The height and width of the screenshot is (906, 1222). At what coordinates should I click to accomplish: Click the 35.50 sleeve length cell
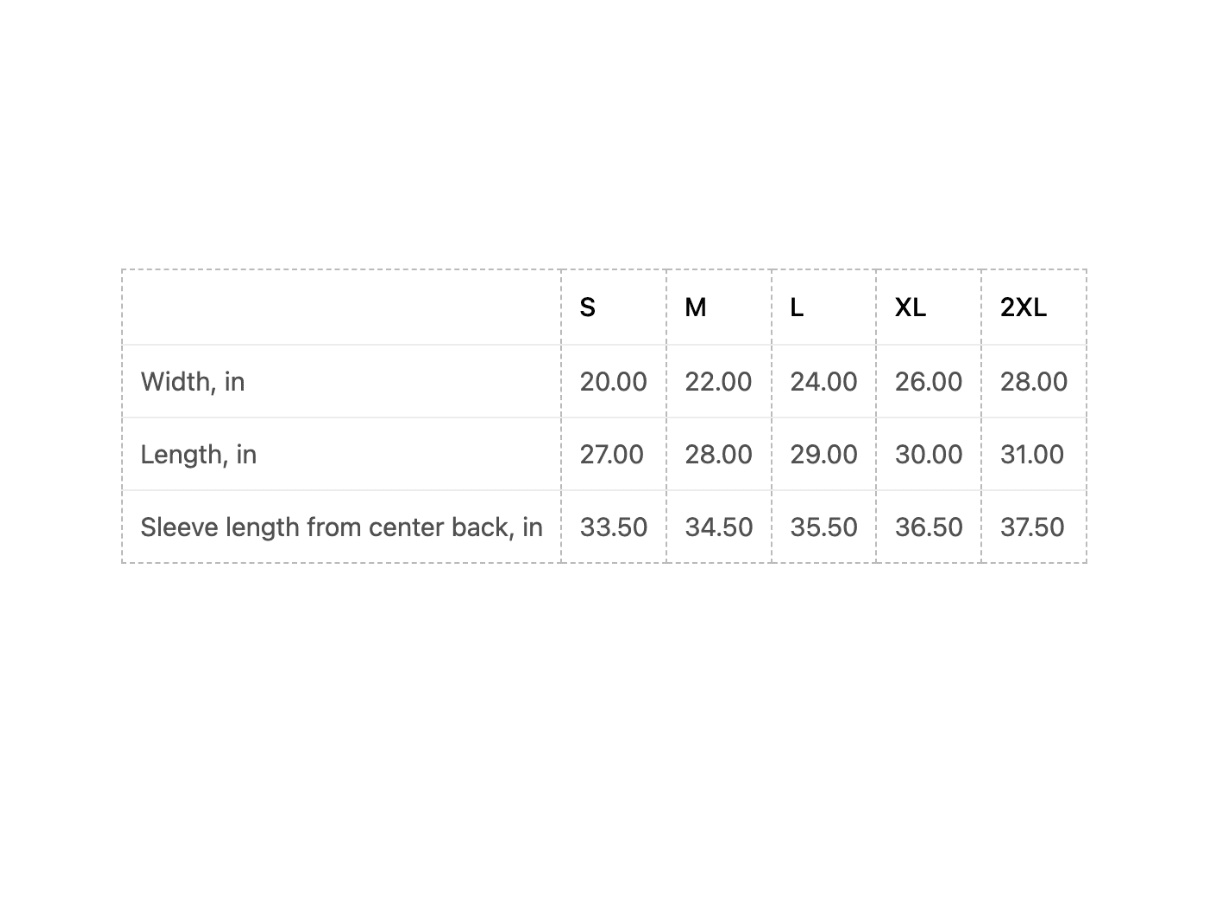point(823,527)
